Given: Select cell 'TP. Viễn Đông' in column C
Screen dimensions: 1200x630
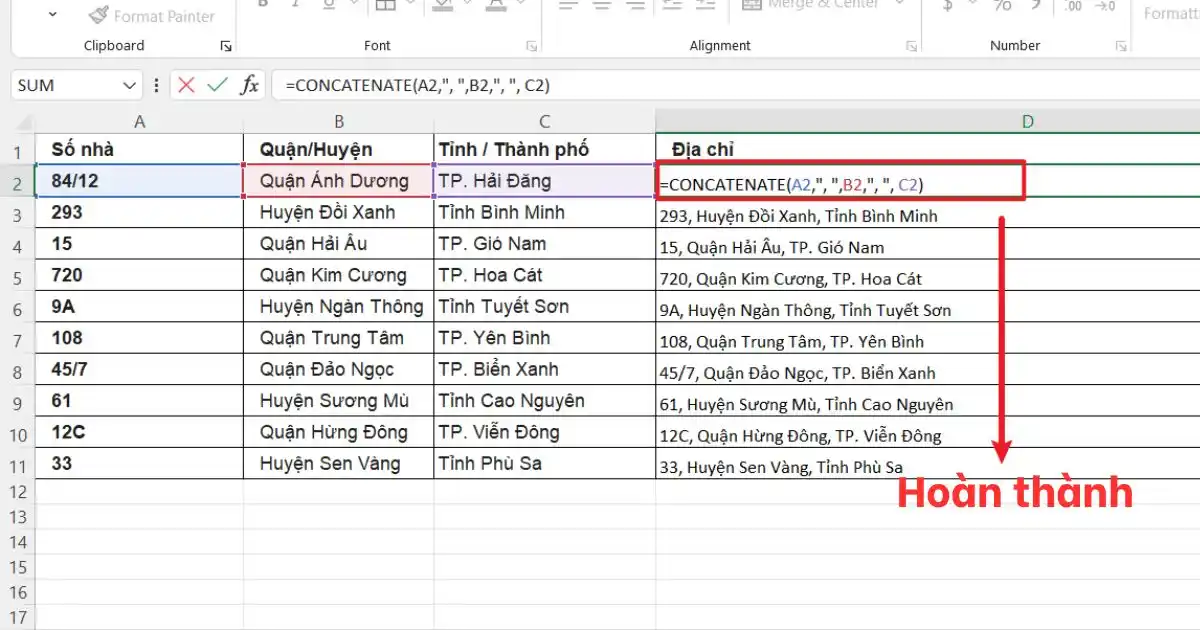Looking at the screenshot, I should pyautogui.click(x=545, y=433).
